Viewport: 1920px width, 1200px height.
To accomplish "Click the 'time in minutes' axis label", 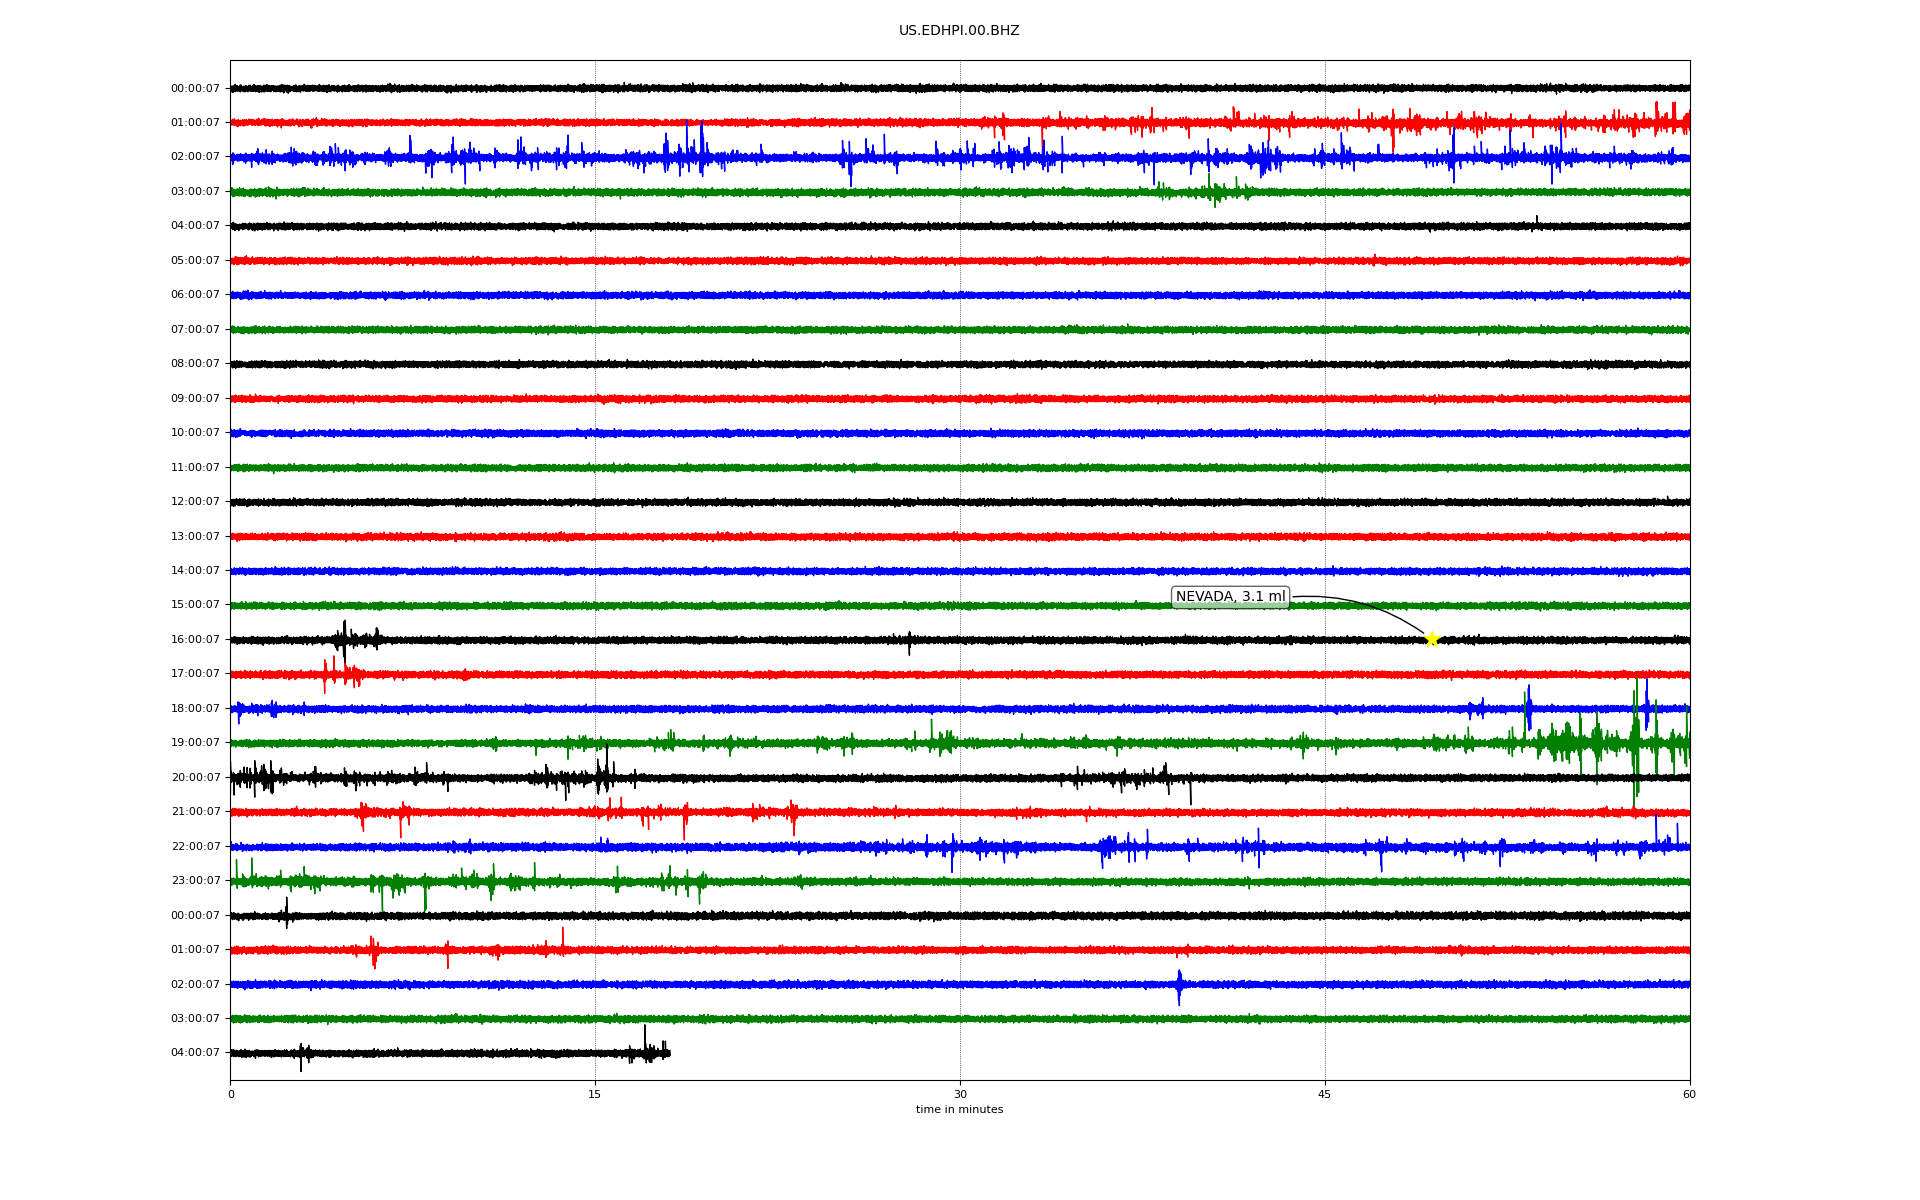I will click(959, 1110).
